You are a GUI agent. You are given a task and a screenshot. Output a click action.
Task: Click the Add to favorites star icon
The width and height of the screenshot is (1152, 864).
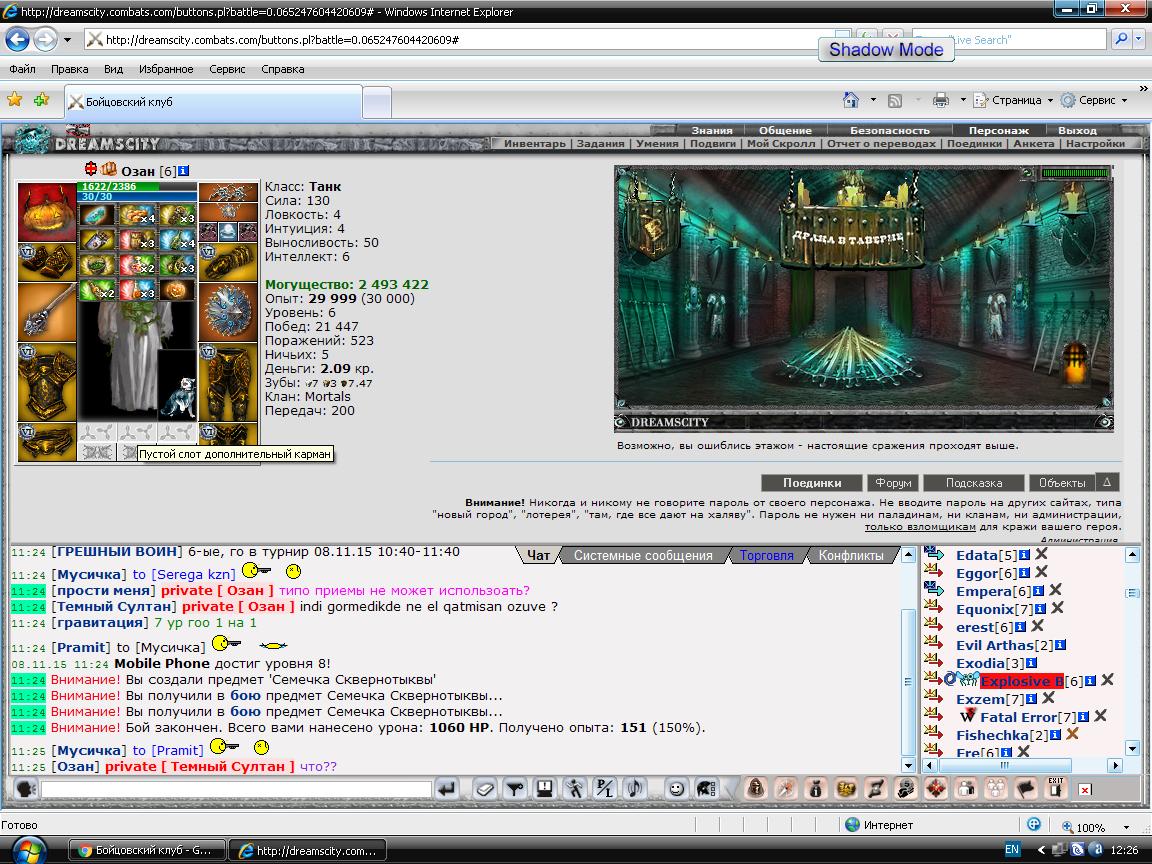[41, 100]
